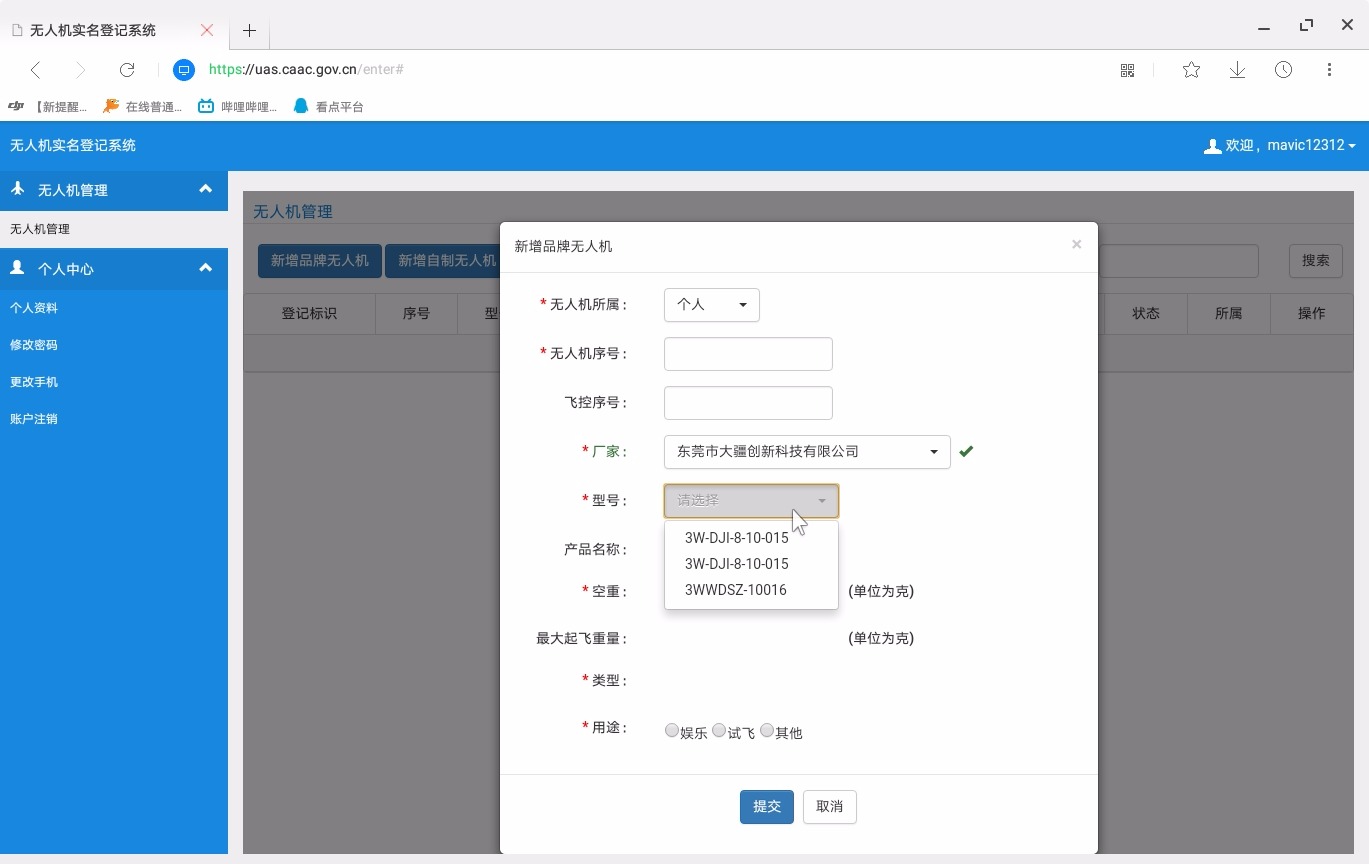Viewport: 1369px width, 864px height.
Task: Click the 序号 table column header
Action: [416, 314]
